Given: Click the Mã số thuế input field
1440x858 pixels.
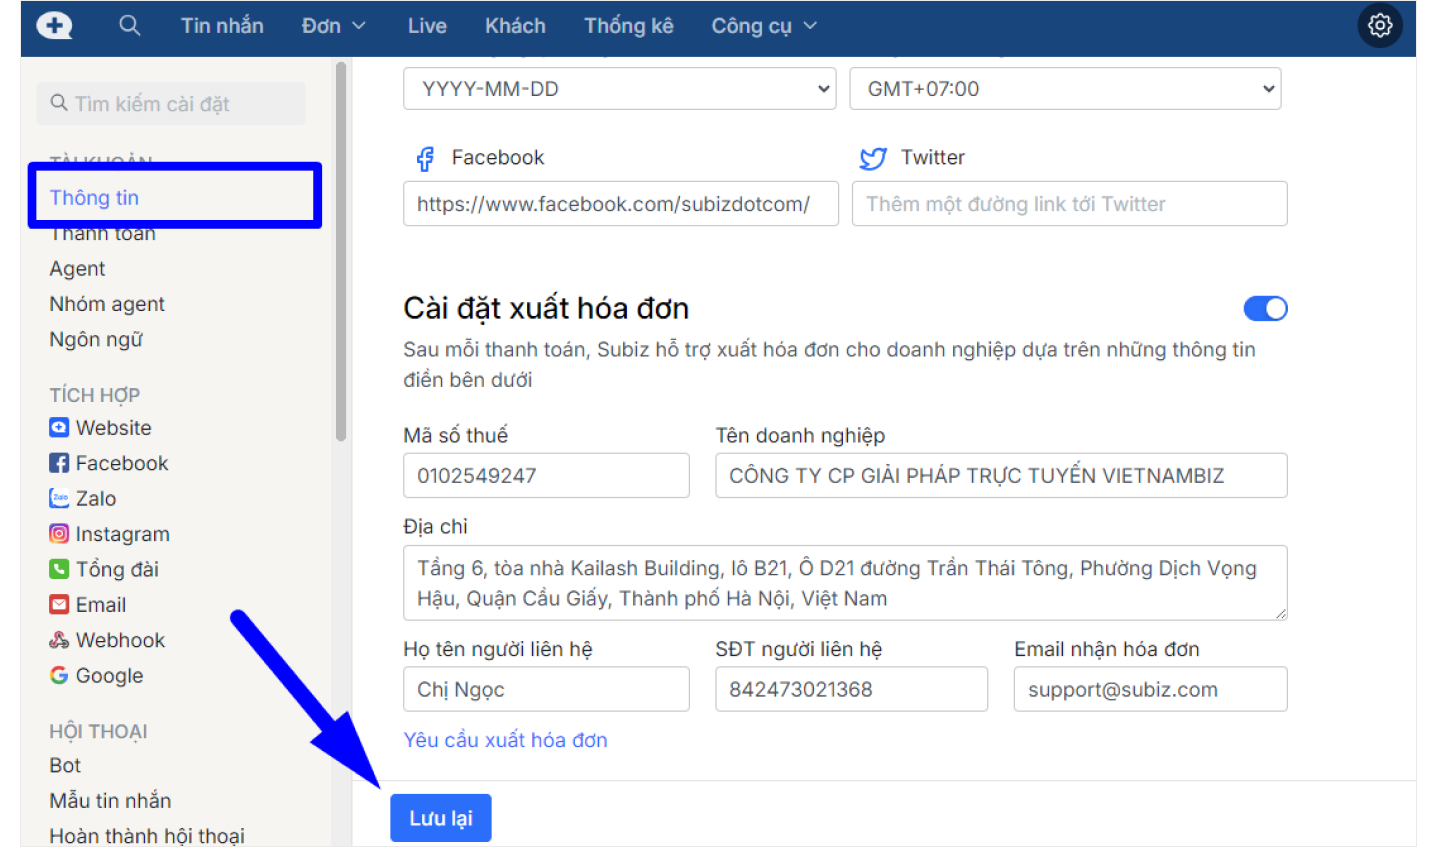Looking at the screenshot, I should [x=546, y=476].
